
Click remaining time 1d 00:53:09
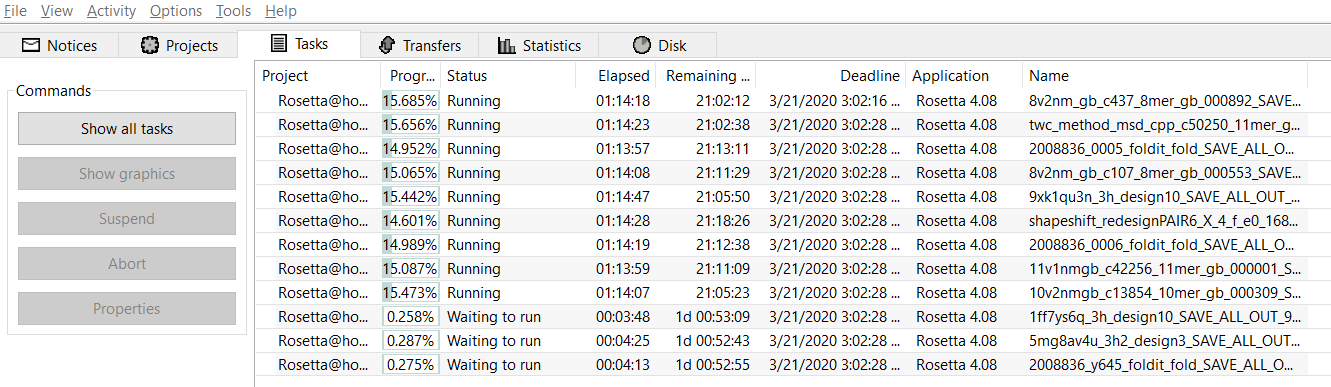click(713, 317)
